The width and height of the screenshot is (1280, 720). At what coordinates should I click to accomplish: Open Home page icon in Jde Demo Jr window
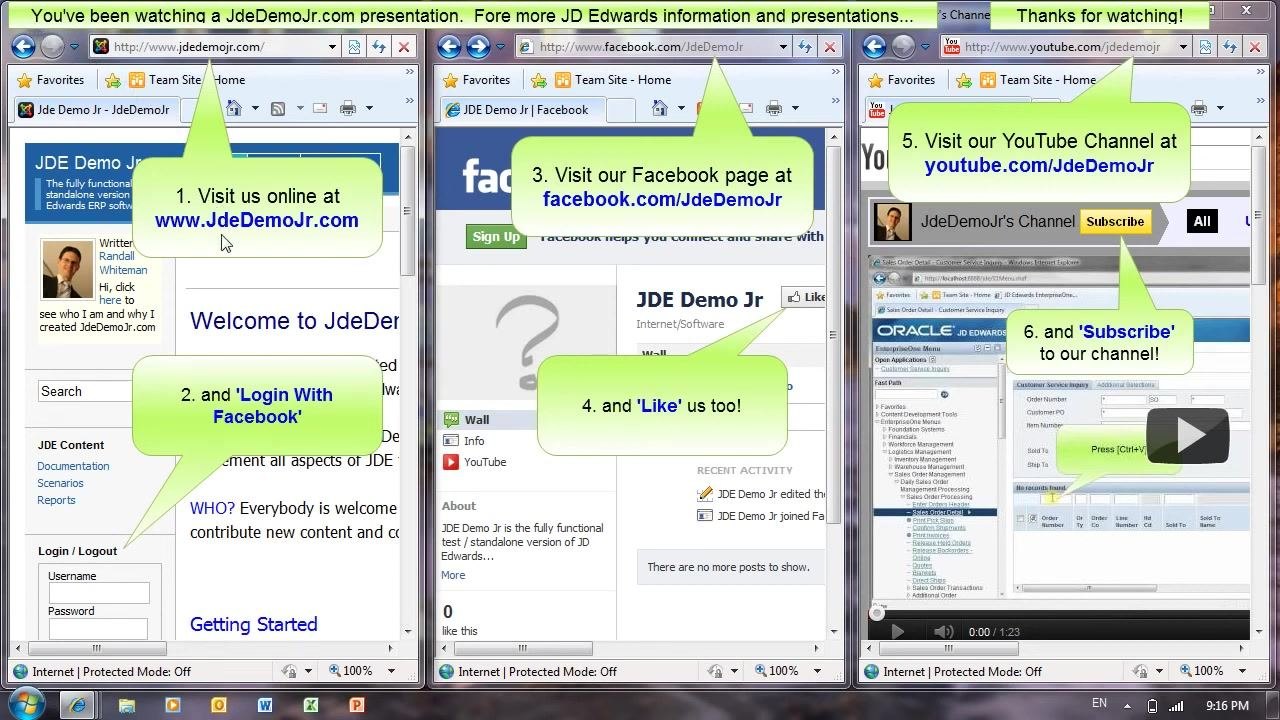click(232, 108)
